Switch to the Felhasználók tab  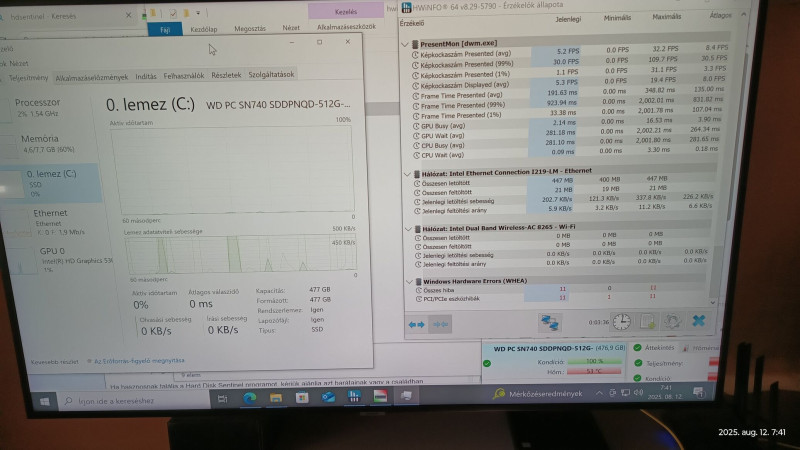184,76
